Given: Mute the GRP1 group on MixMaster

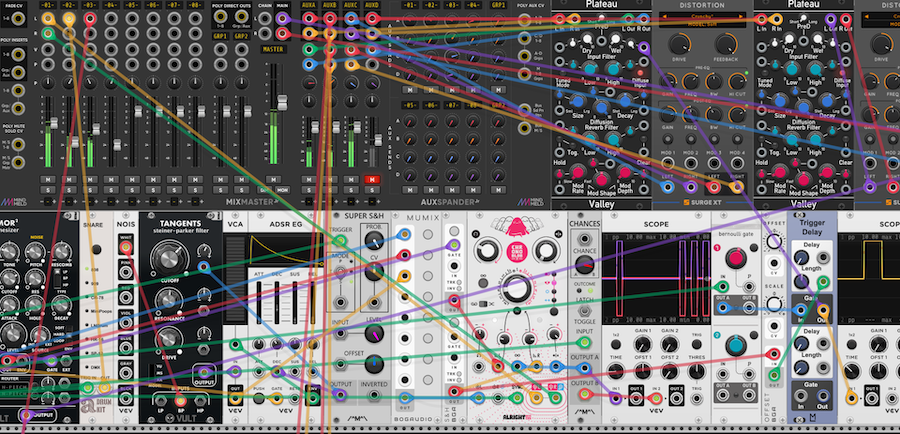Looking at the screenshot, I should coord(221,180).
